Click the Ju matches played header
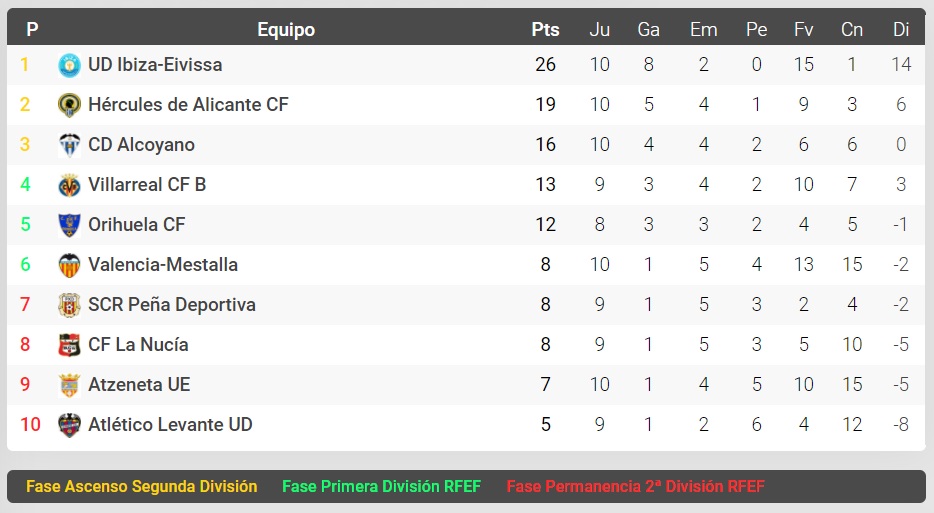This screenshot has width=934, height=513. tap(599, 30)
